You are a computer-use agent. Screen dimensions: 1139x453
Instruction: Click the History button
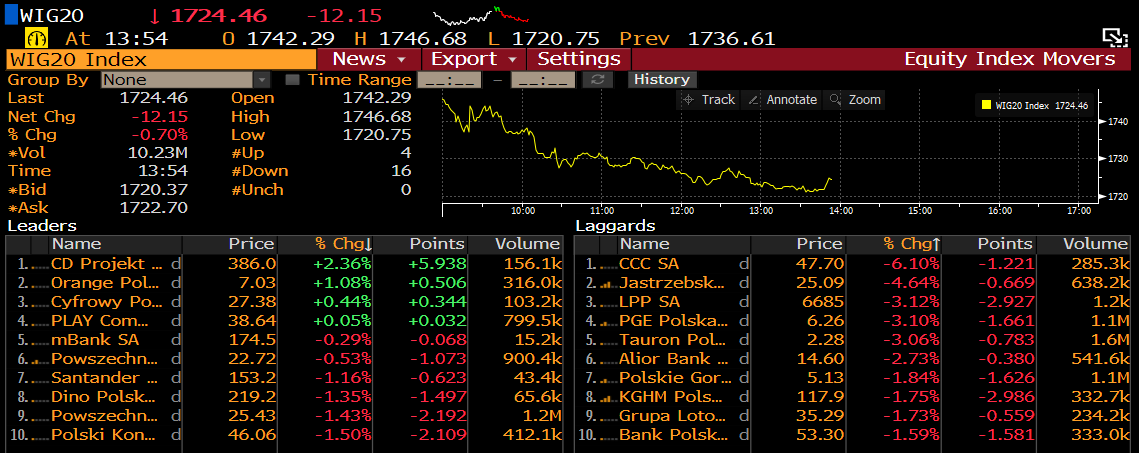(x=660, y=79)
